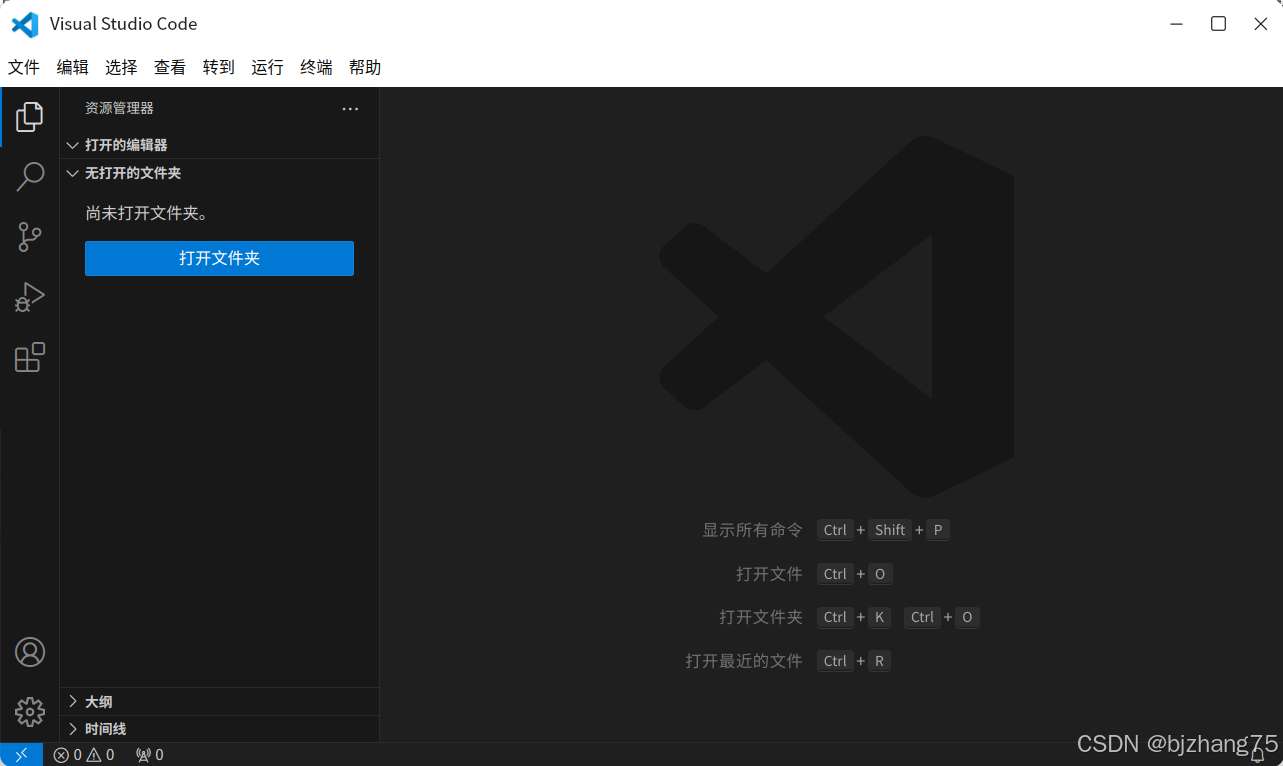Open the 转到 menu

click(219, 67)
